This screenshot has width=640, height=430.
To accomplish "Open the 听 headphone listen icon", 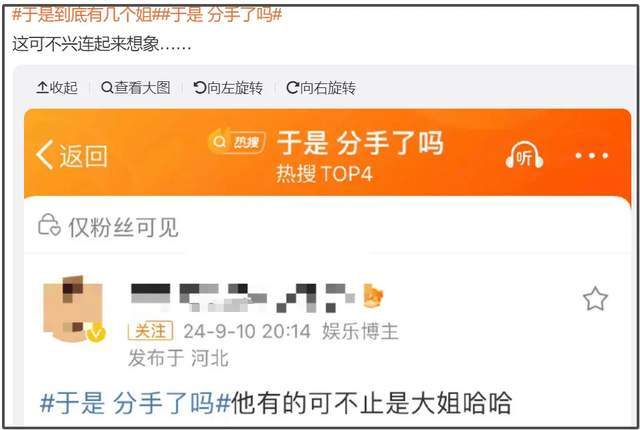I will tap(524, 155).
